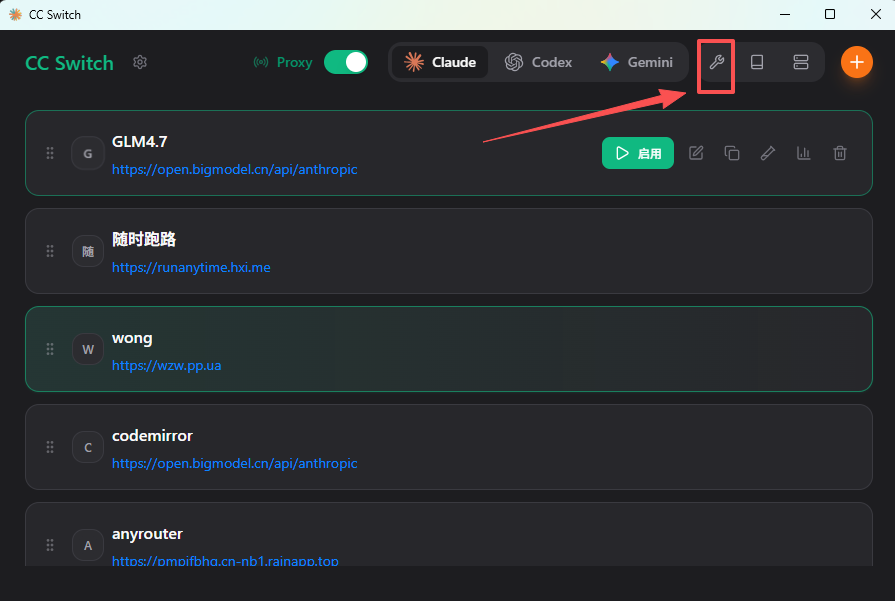This screenshot has width=895, height=601.
Task: Open the book prompts icon
Action: pyautogui.click(x=757, y=62)
